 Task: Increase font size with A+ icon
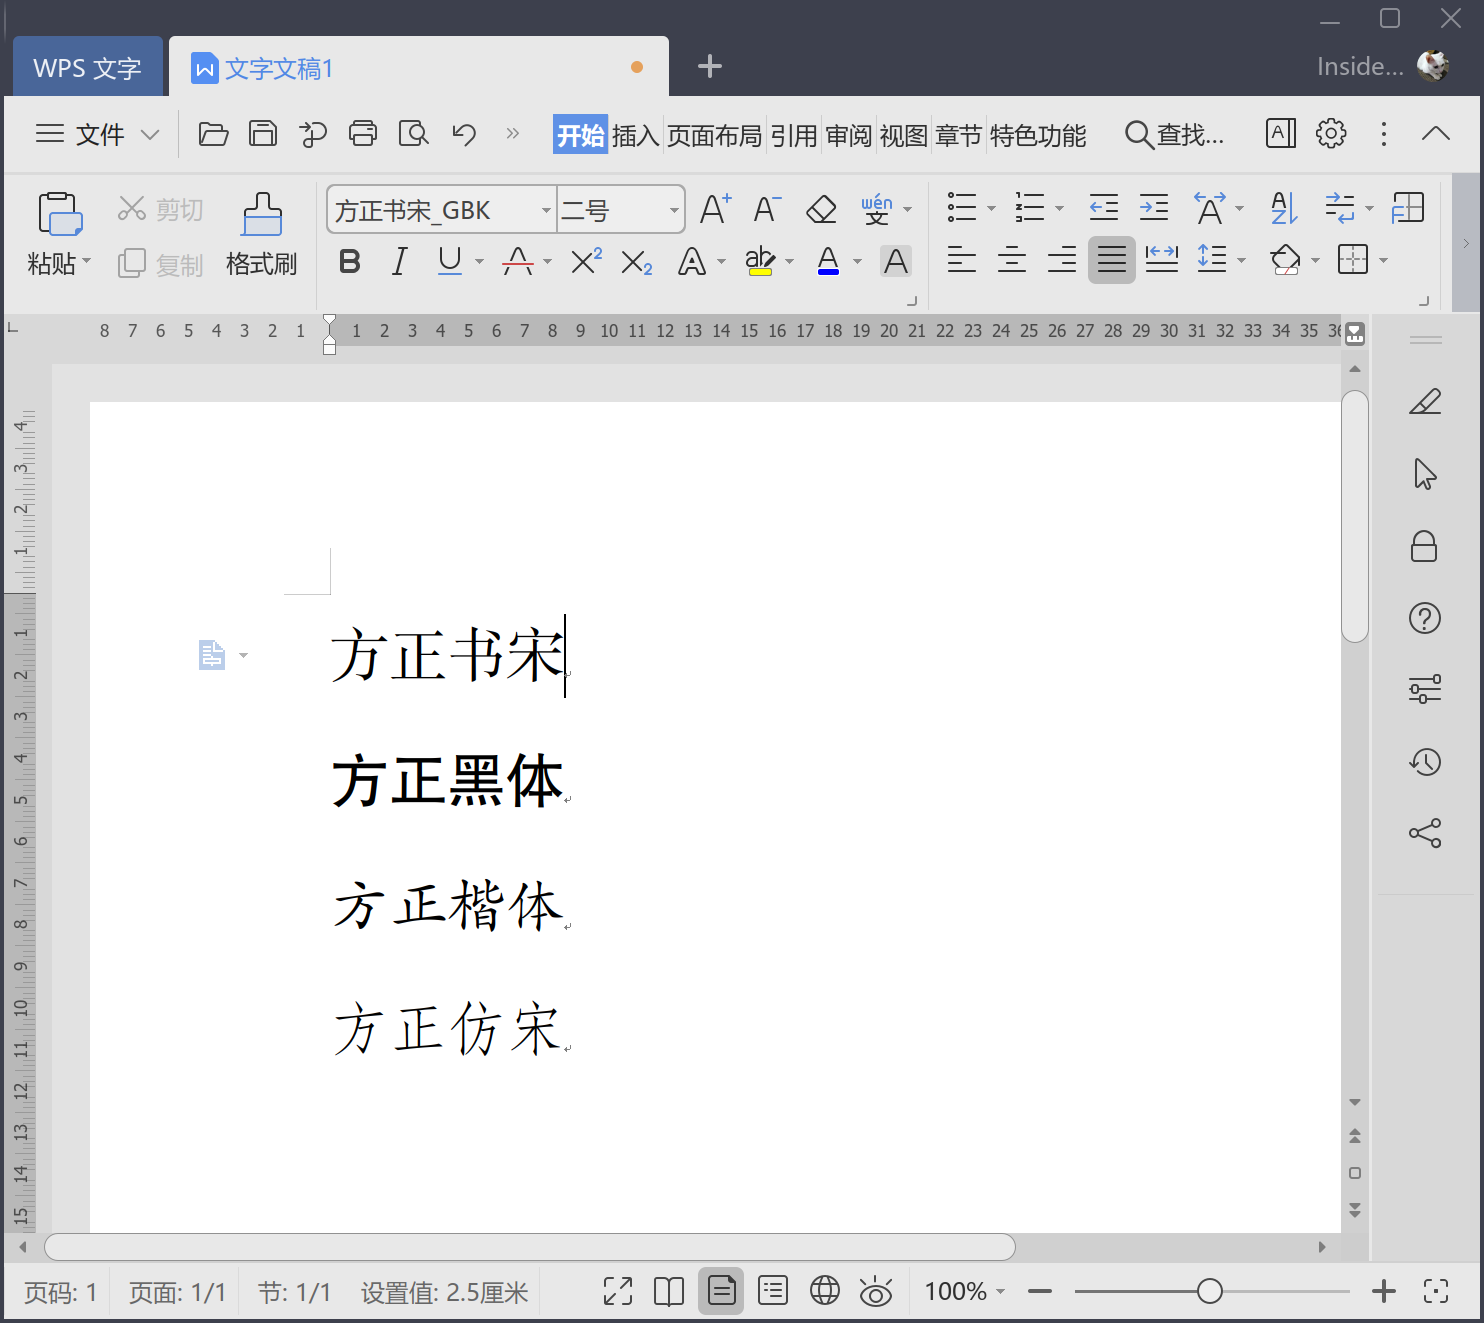point(715,210)
